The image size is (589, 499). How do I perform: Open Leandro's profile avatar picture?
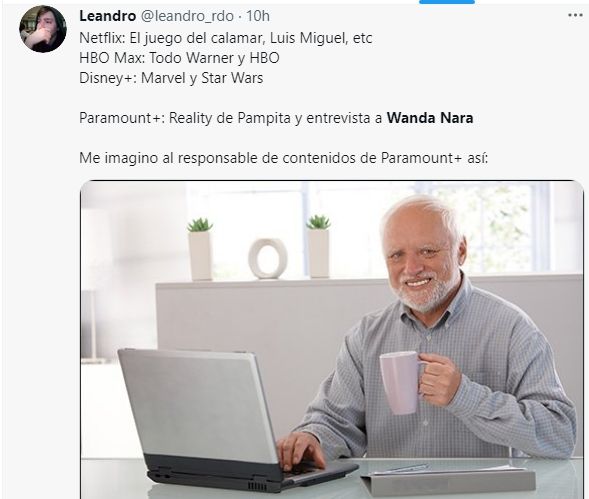pos(43,29)
